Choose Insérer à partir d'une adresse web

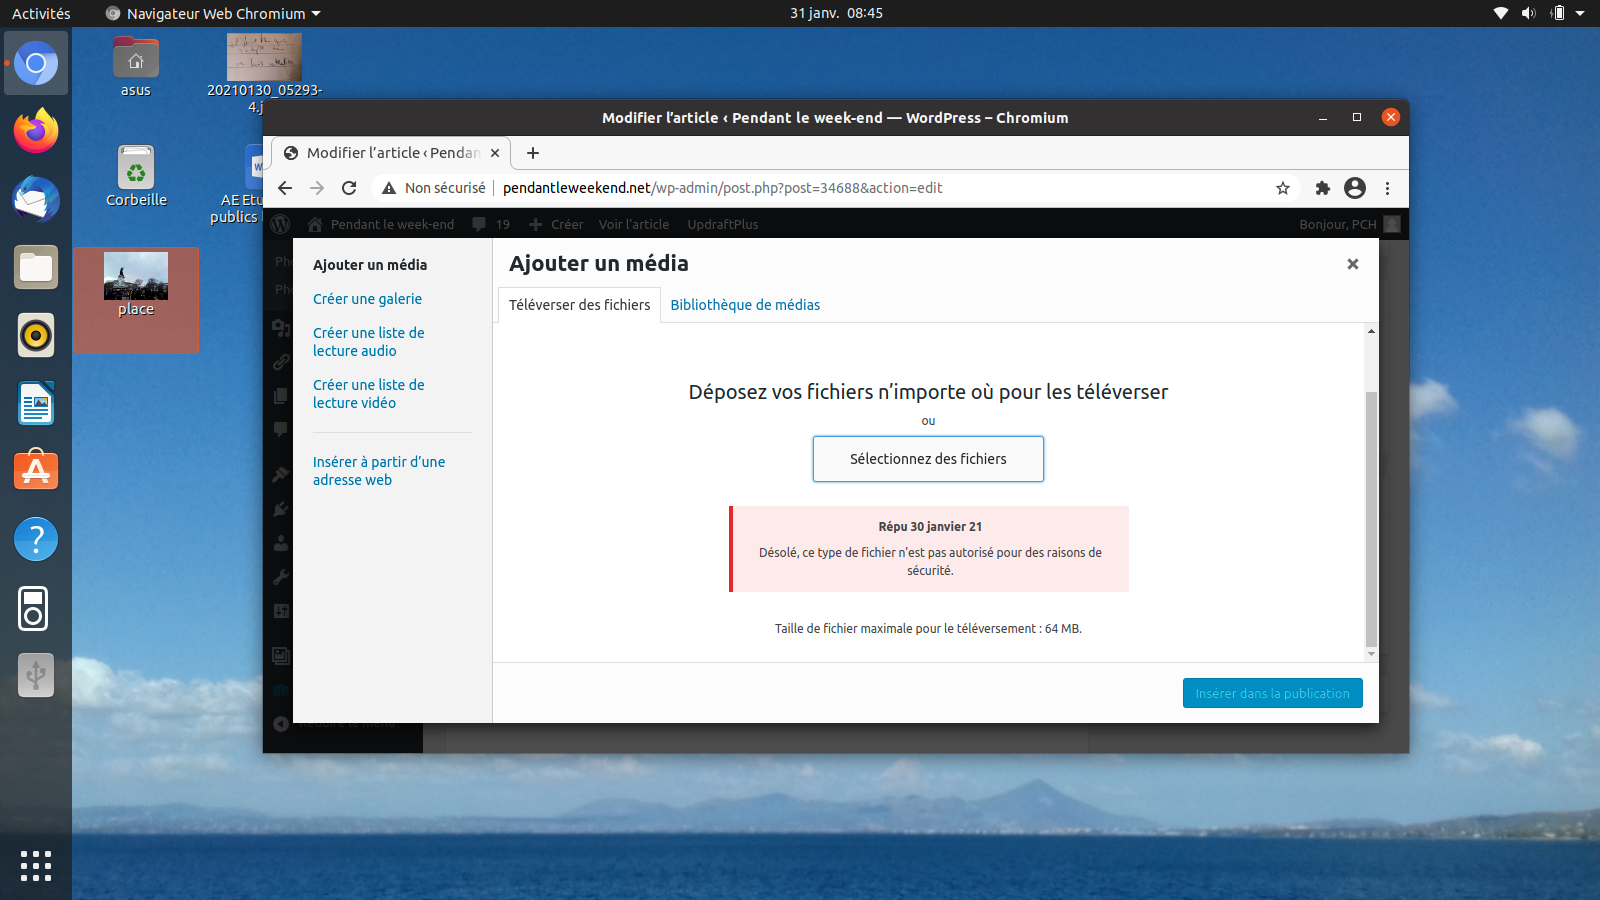pyautogui.click(x=378, y=471)
